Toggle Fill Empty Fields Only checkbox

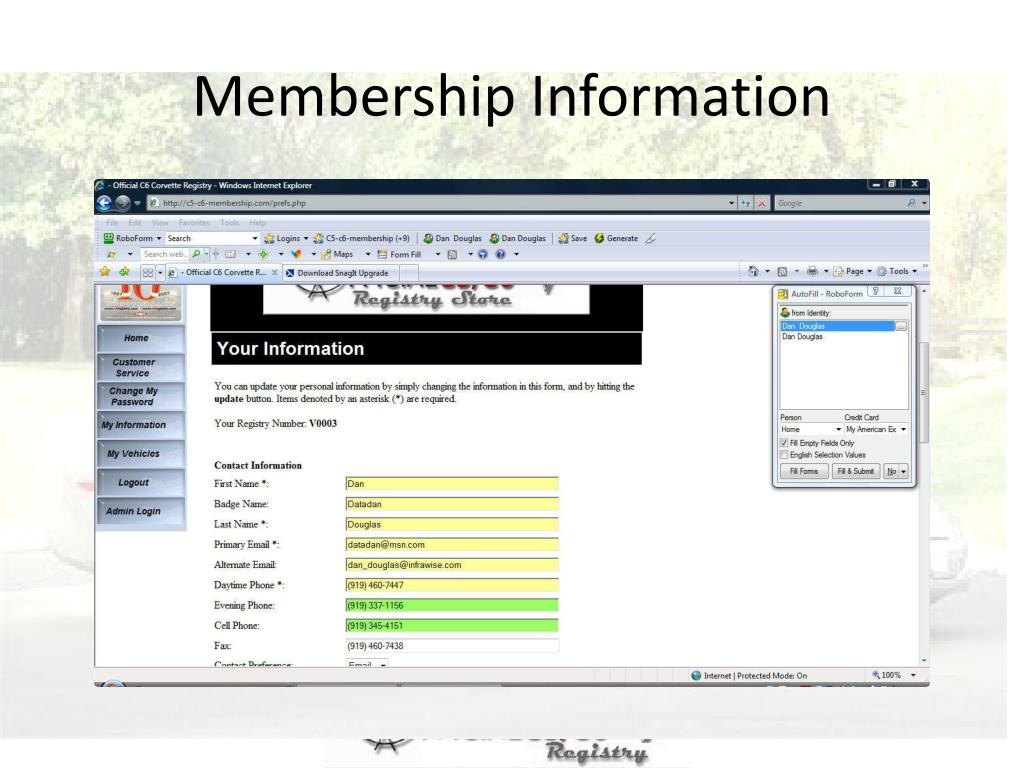(784, 443)
